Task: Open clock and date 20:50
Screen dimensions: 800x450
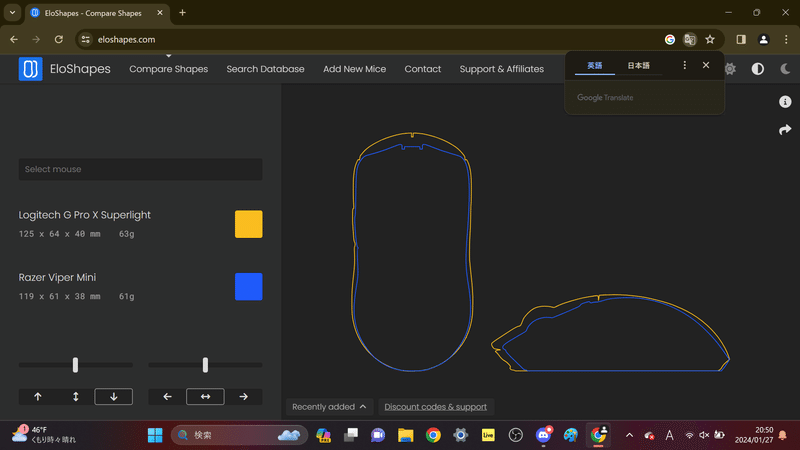Action: [x=754, y=435]
